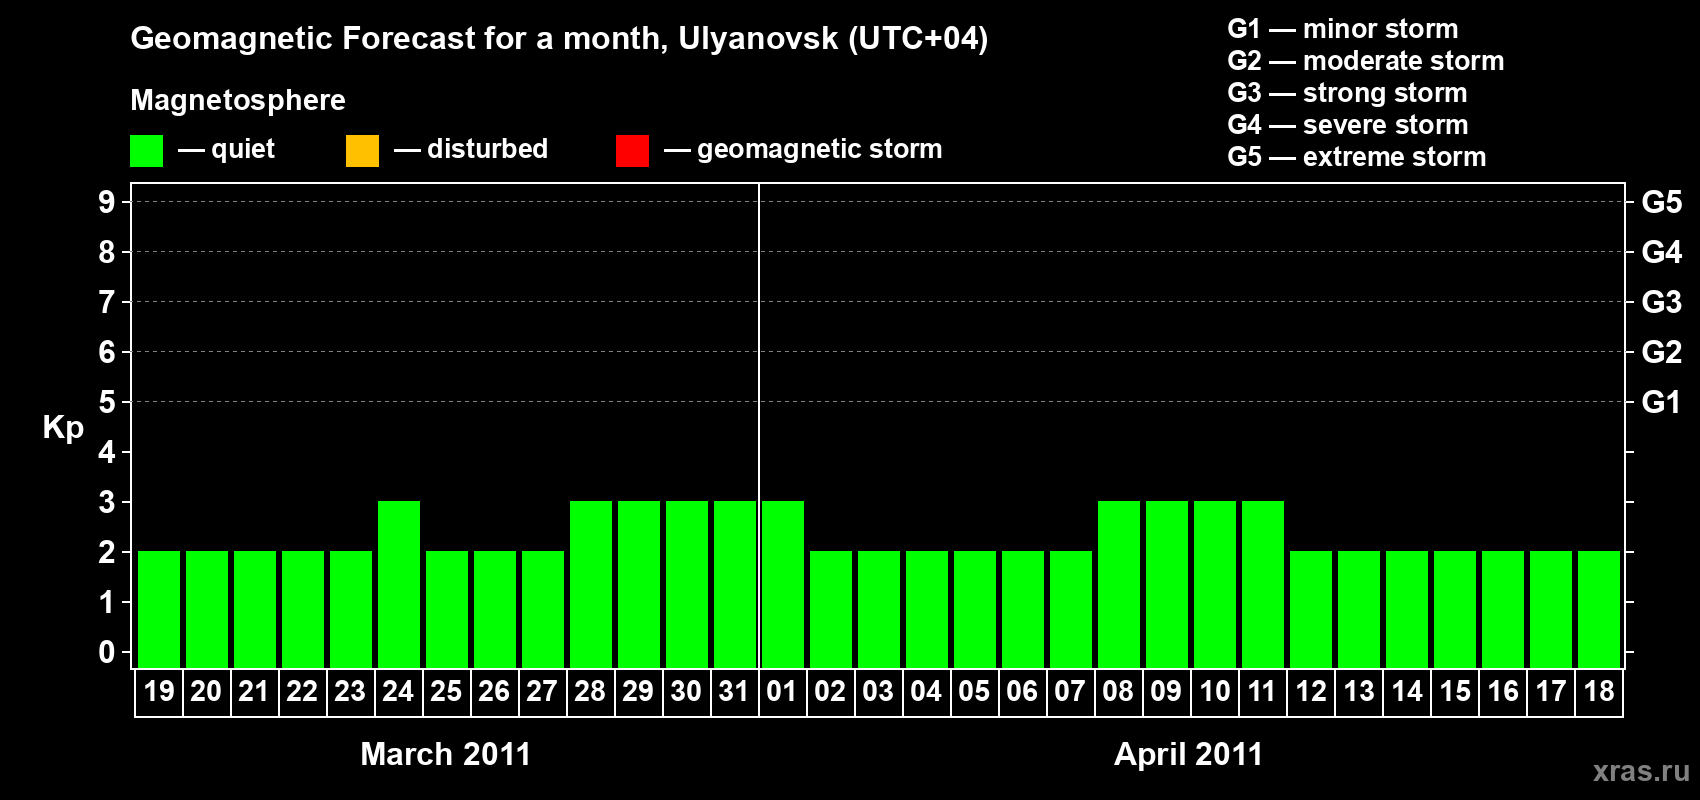
Task: Click the 'G1 — minor storm' legend line
Action: 1343,29
